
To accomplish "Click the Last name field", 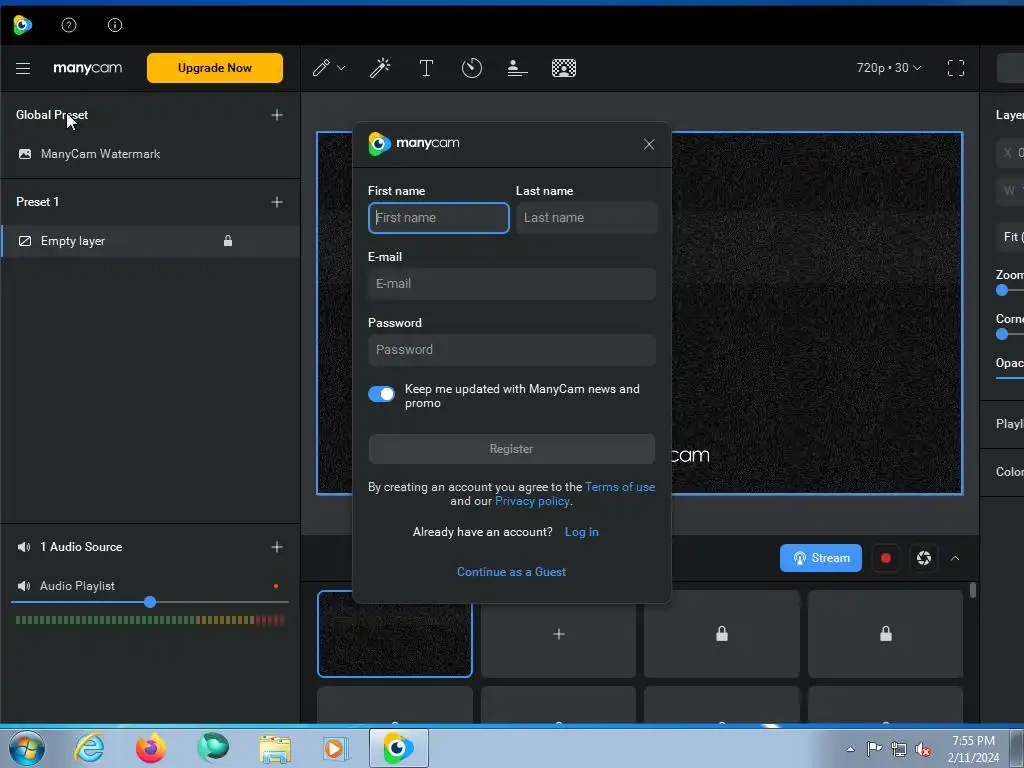I will 586,218.
